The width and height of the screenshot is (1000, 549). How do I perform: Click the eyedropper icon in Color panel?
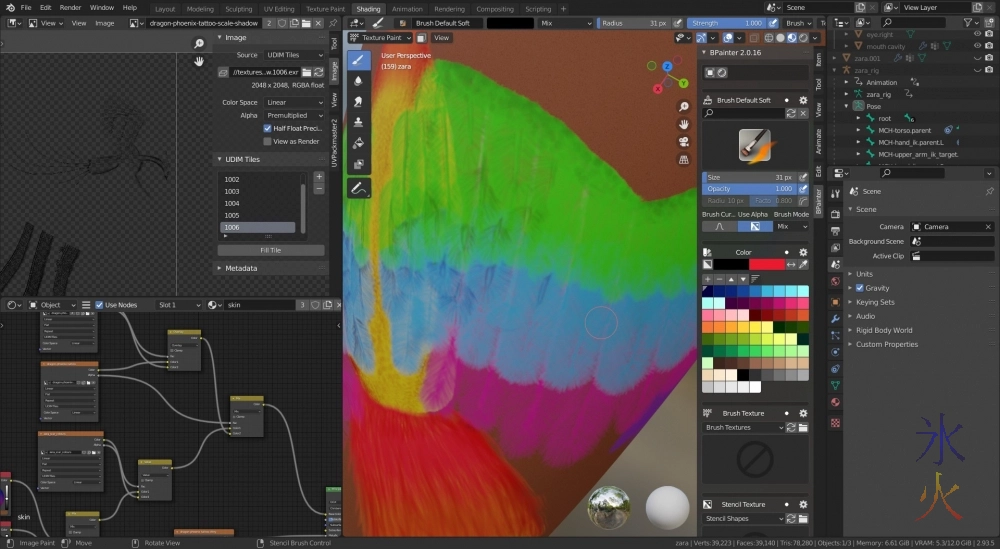803,264
